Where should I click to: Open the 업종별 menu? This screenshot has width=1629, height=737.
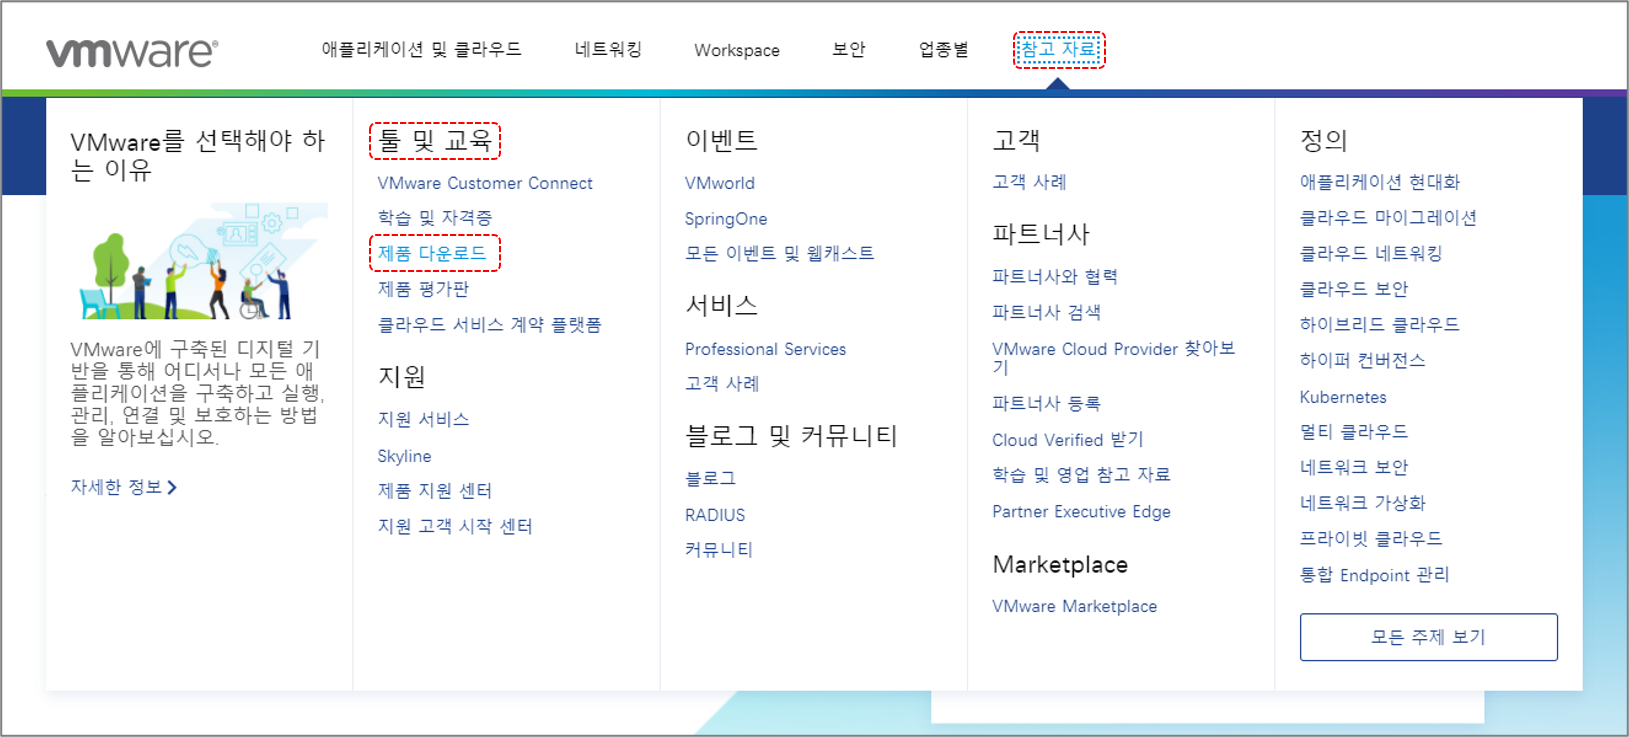943,49
